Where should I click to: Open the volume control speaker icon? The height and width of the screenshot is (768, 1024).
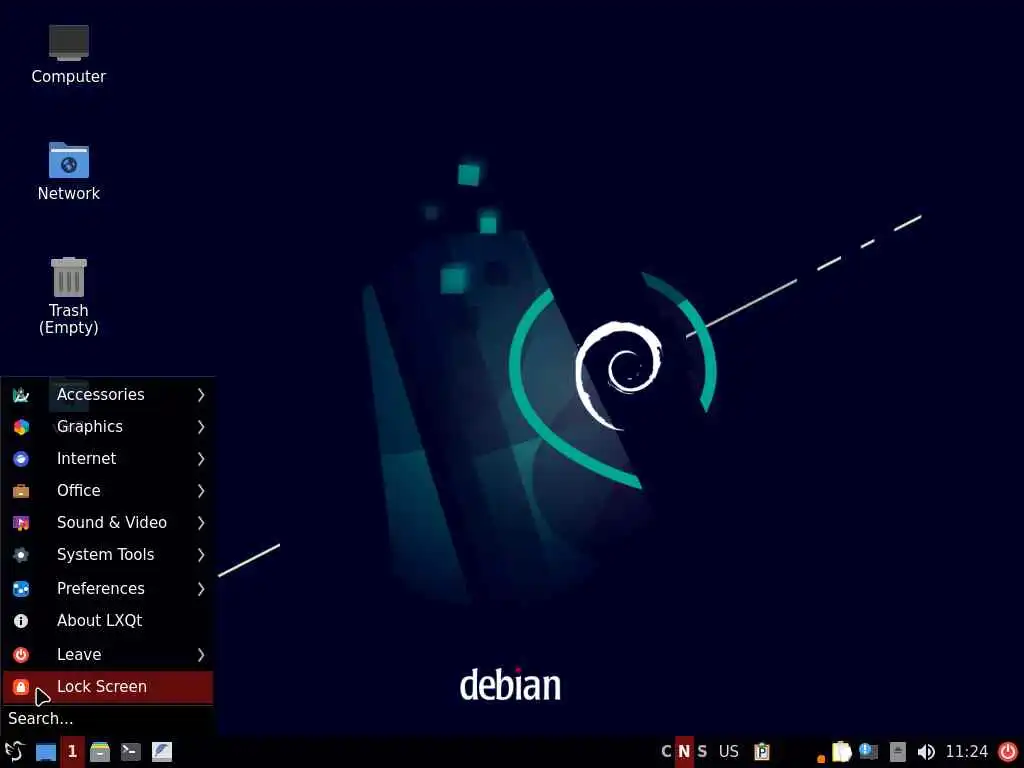926,752
